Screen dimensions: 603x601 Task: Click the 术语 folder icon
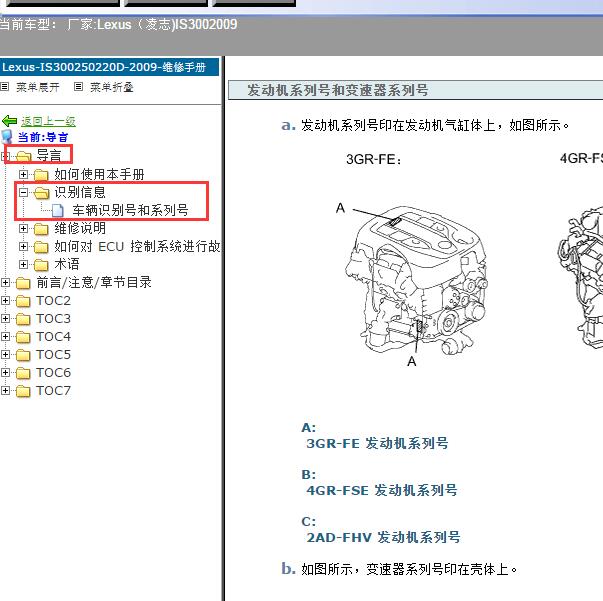click(41, 264)
